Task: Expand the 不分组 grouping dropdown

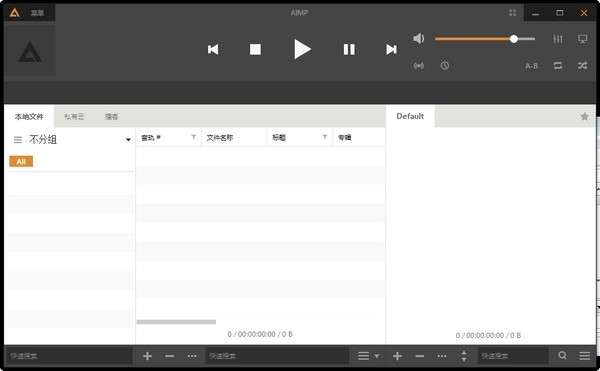Action: tap(128, 140)
